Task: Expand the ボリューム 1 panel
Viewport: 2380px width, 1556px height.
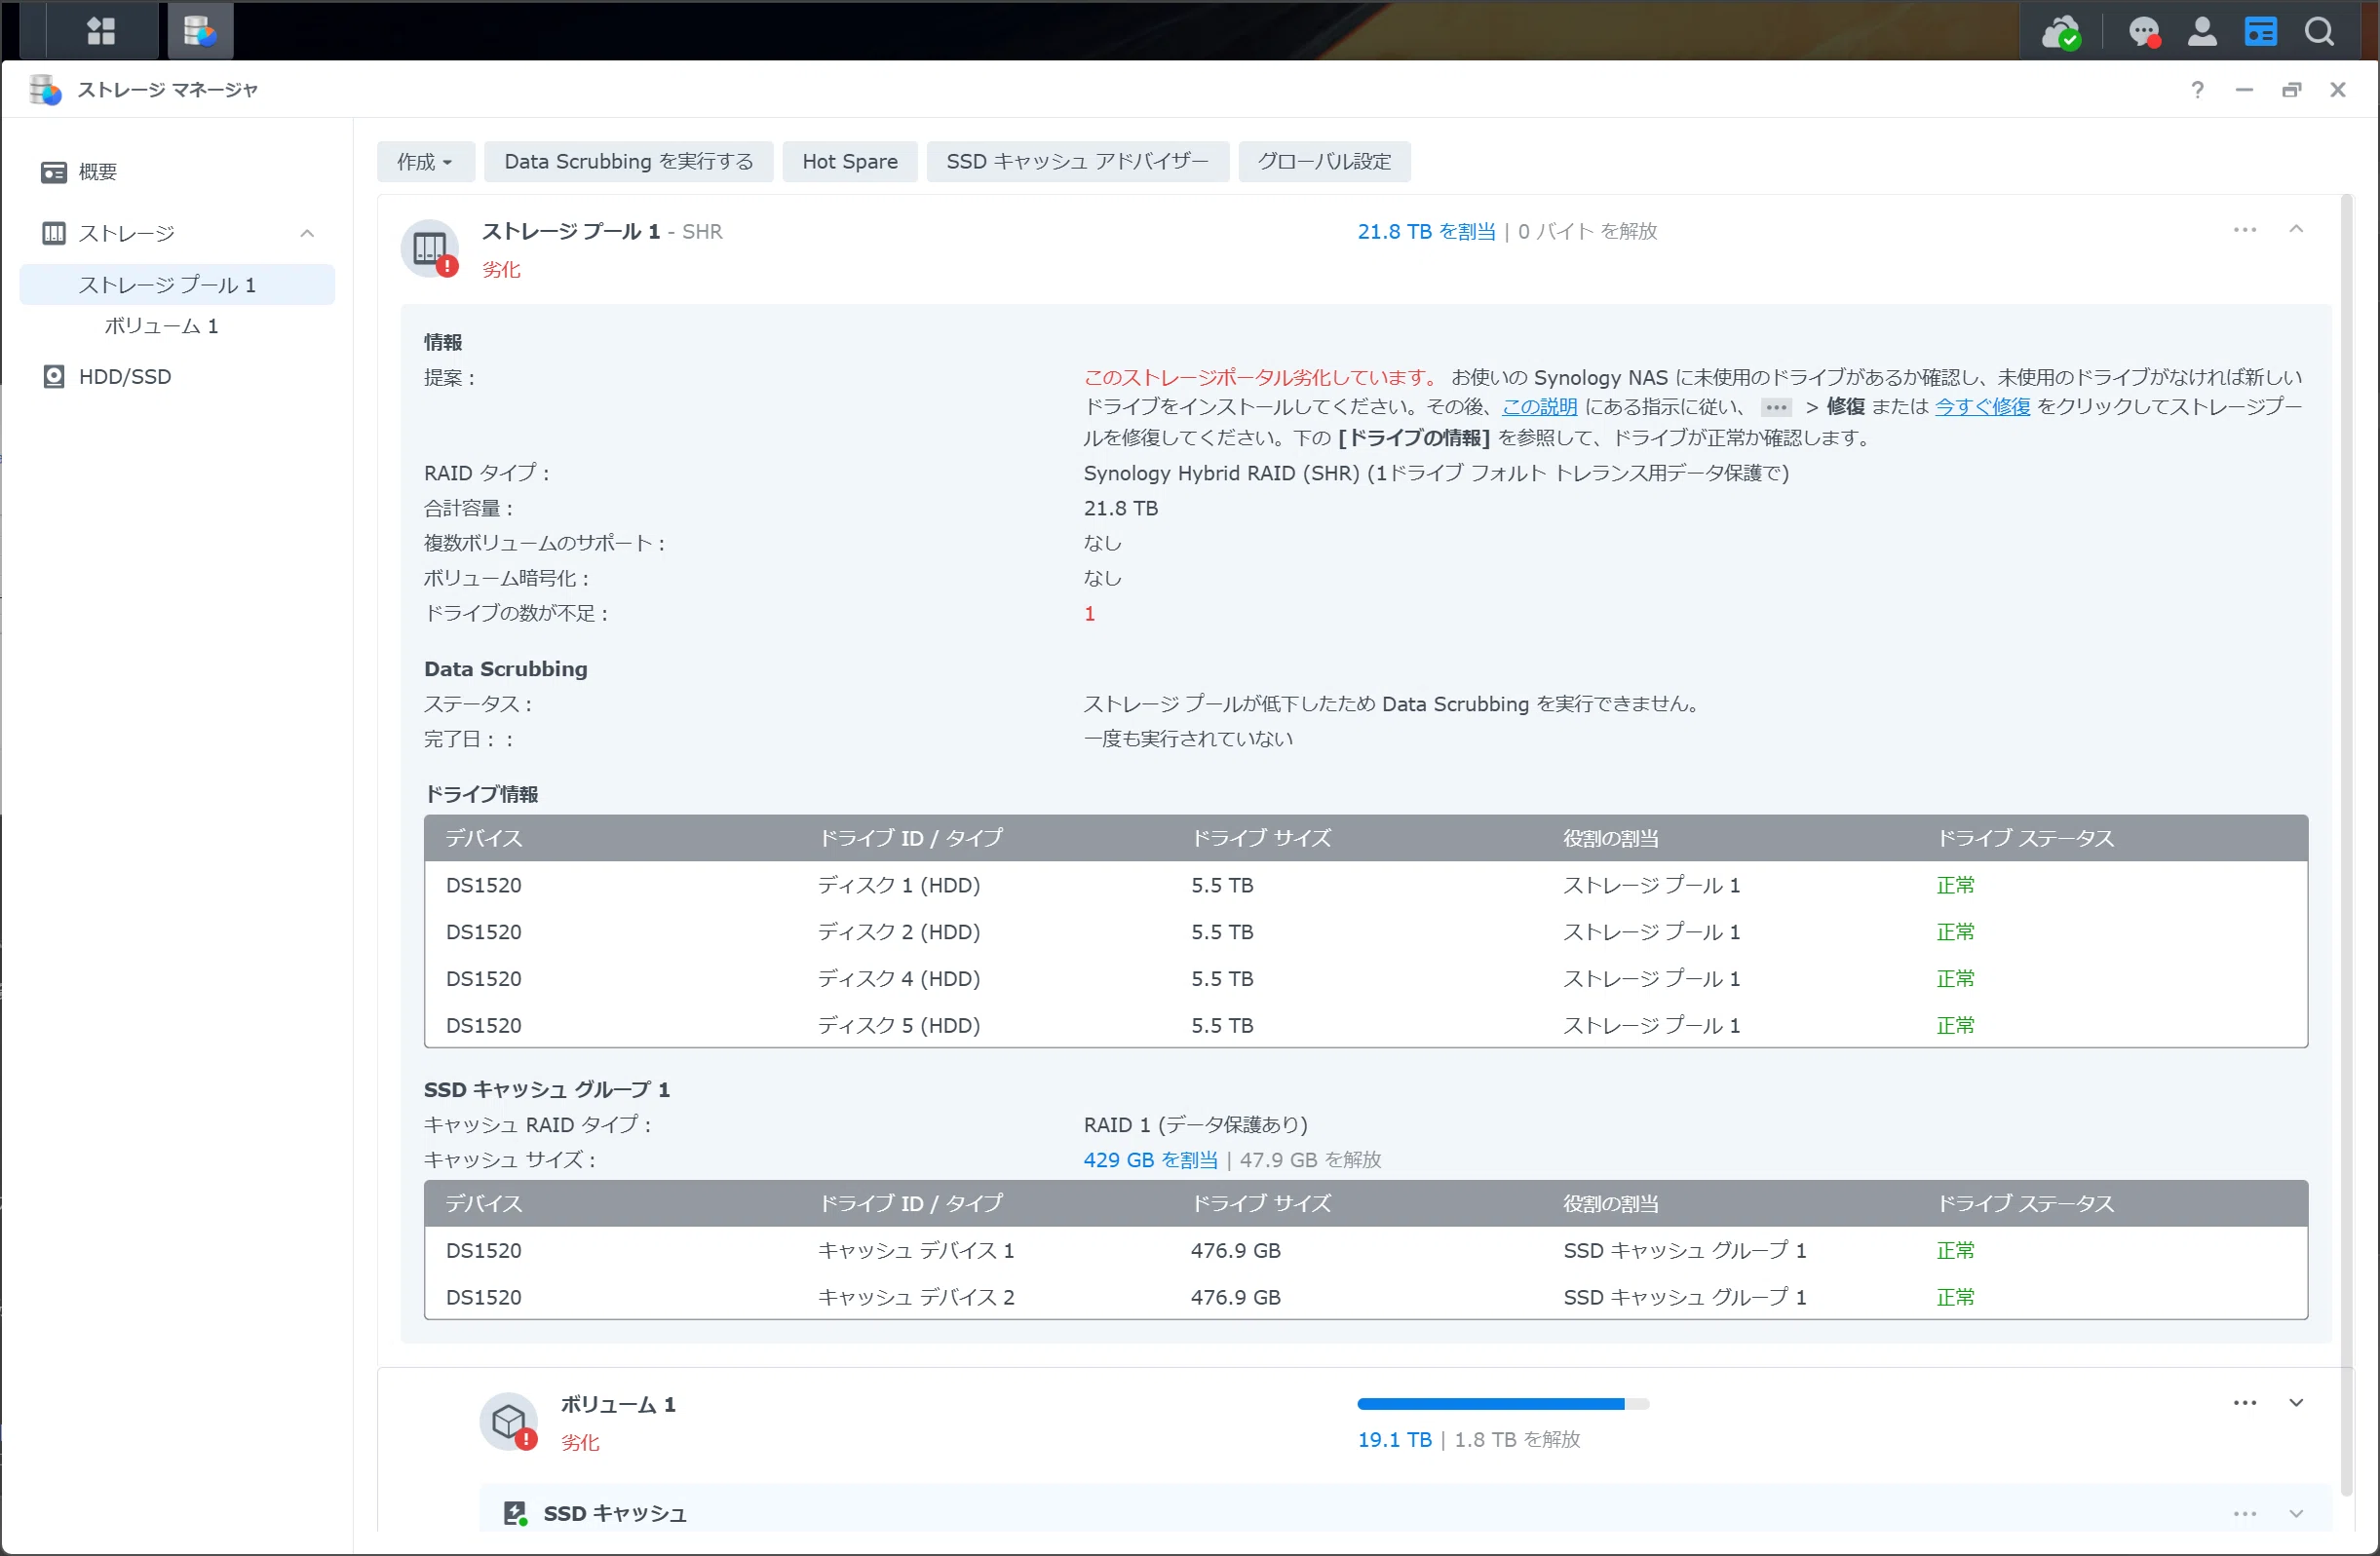Action: [x=2296, y=1403]
